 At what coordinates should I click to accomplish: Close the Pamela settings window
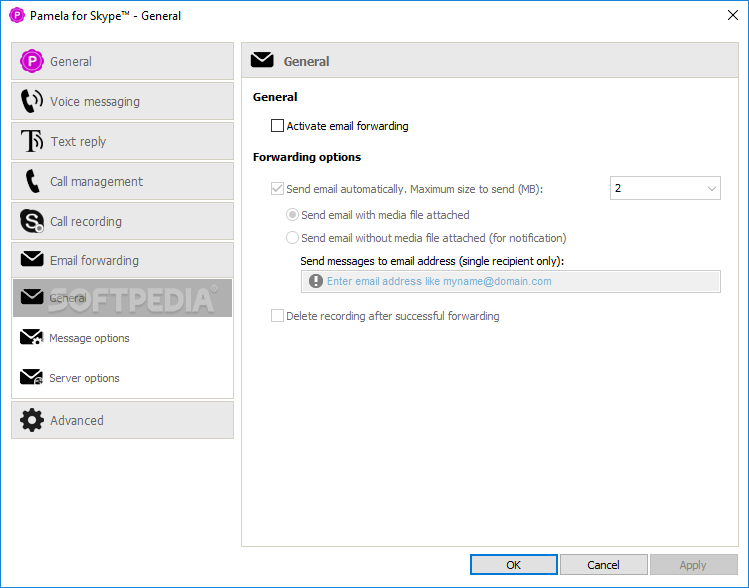[733, 15]
